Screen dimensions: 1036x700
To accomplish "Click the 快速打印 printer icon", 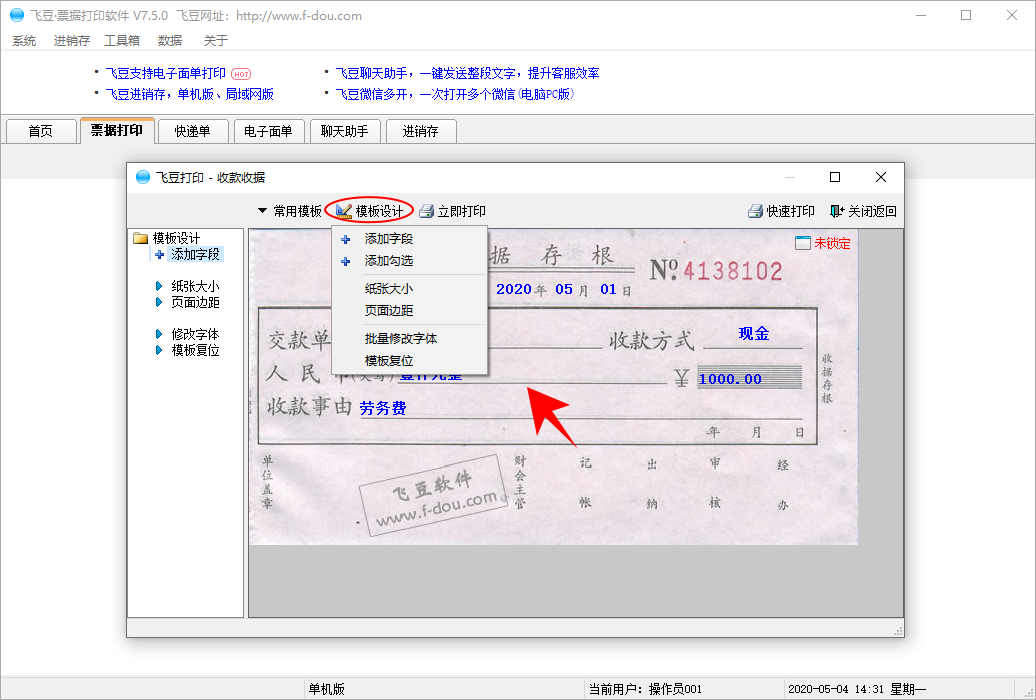I will coord(755,211).
